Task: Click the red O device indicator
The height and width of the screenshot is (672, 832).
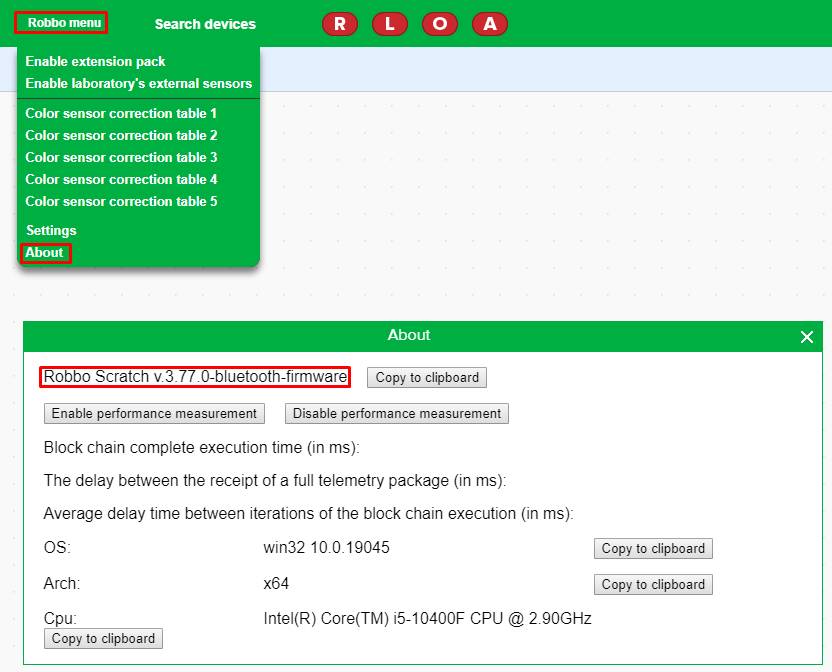Action: (440, 24)
